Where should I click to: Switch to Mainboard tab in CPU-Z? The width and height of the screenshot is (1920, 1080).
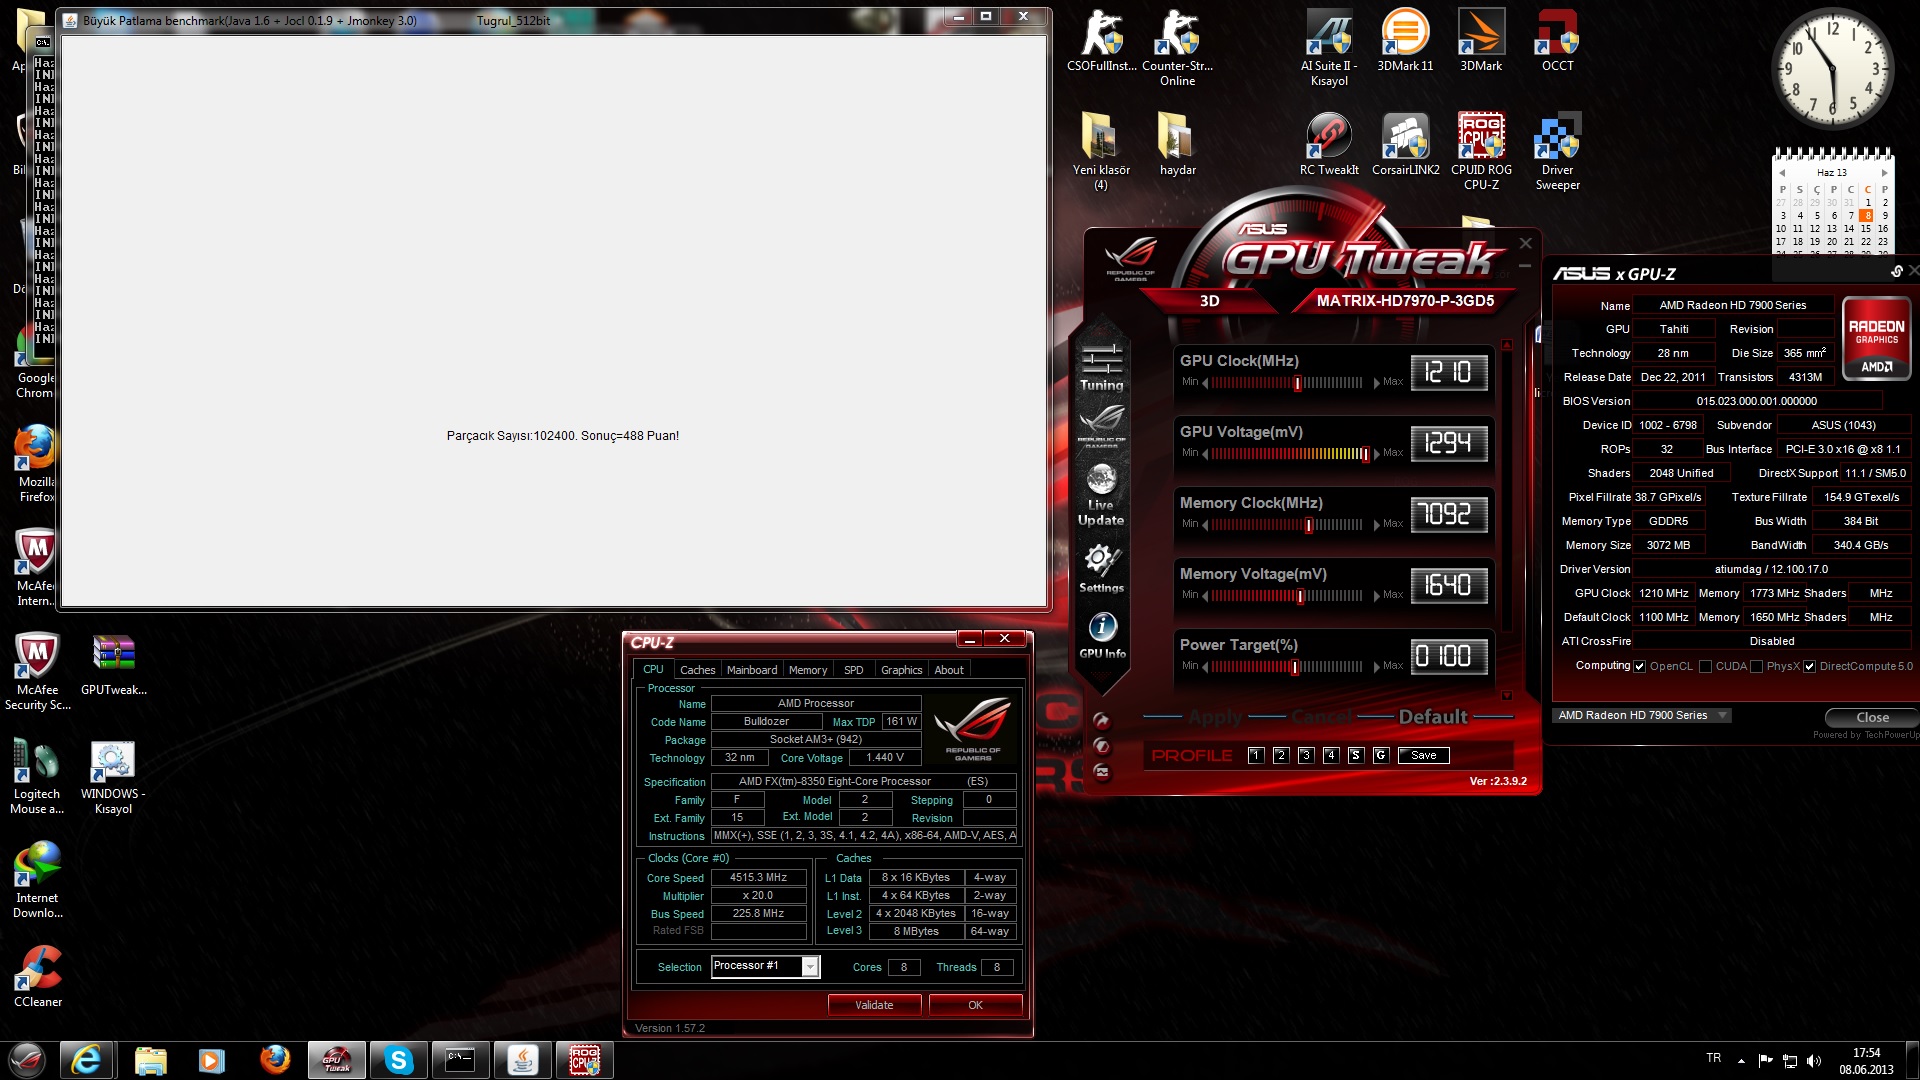coord(752,670)
